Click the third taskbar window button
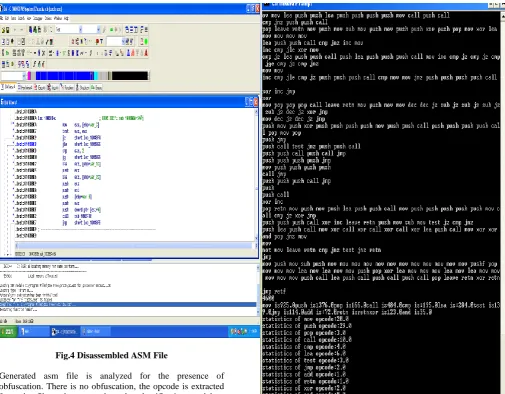 pyautogui.click(x=95, y=331)
